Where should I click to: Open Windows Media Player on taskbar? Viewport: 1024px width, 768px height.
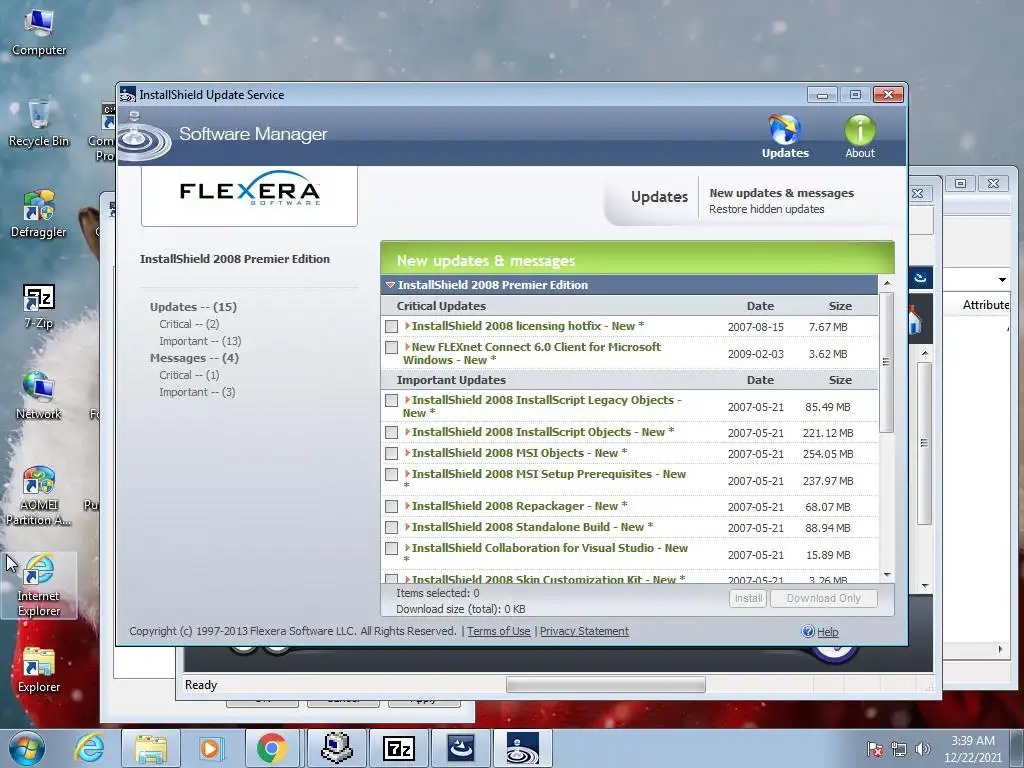click(x=212, y=748)
